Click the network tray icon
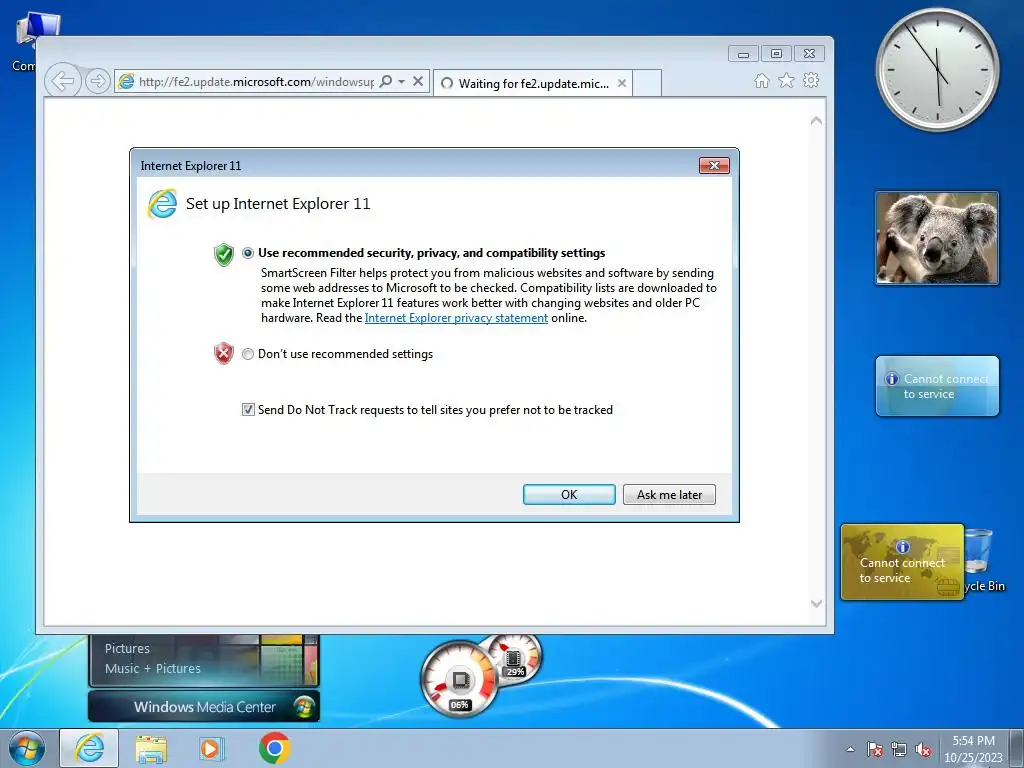Viewport: 1024px width, 768px height. click(x=899, y=749)
